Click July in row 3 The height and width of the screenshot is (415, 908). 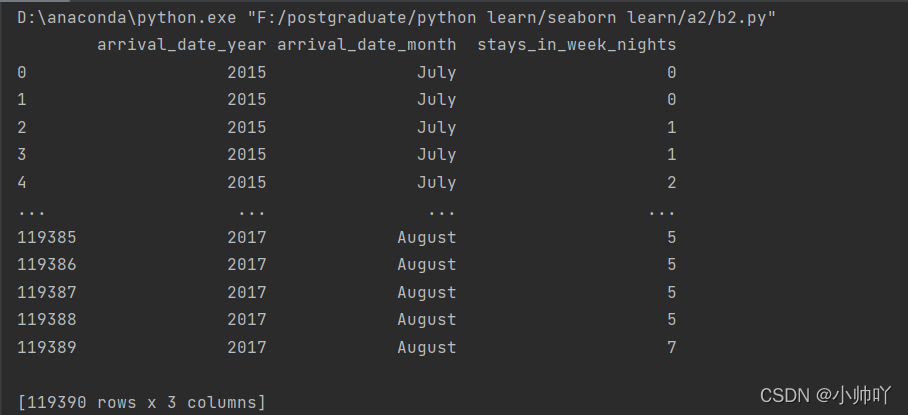coord(437,155)
